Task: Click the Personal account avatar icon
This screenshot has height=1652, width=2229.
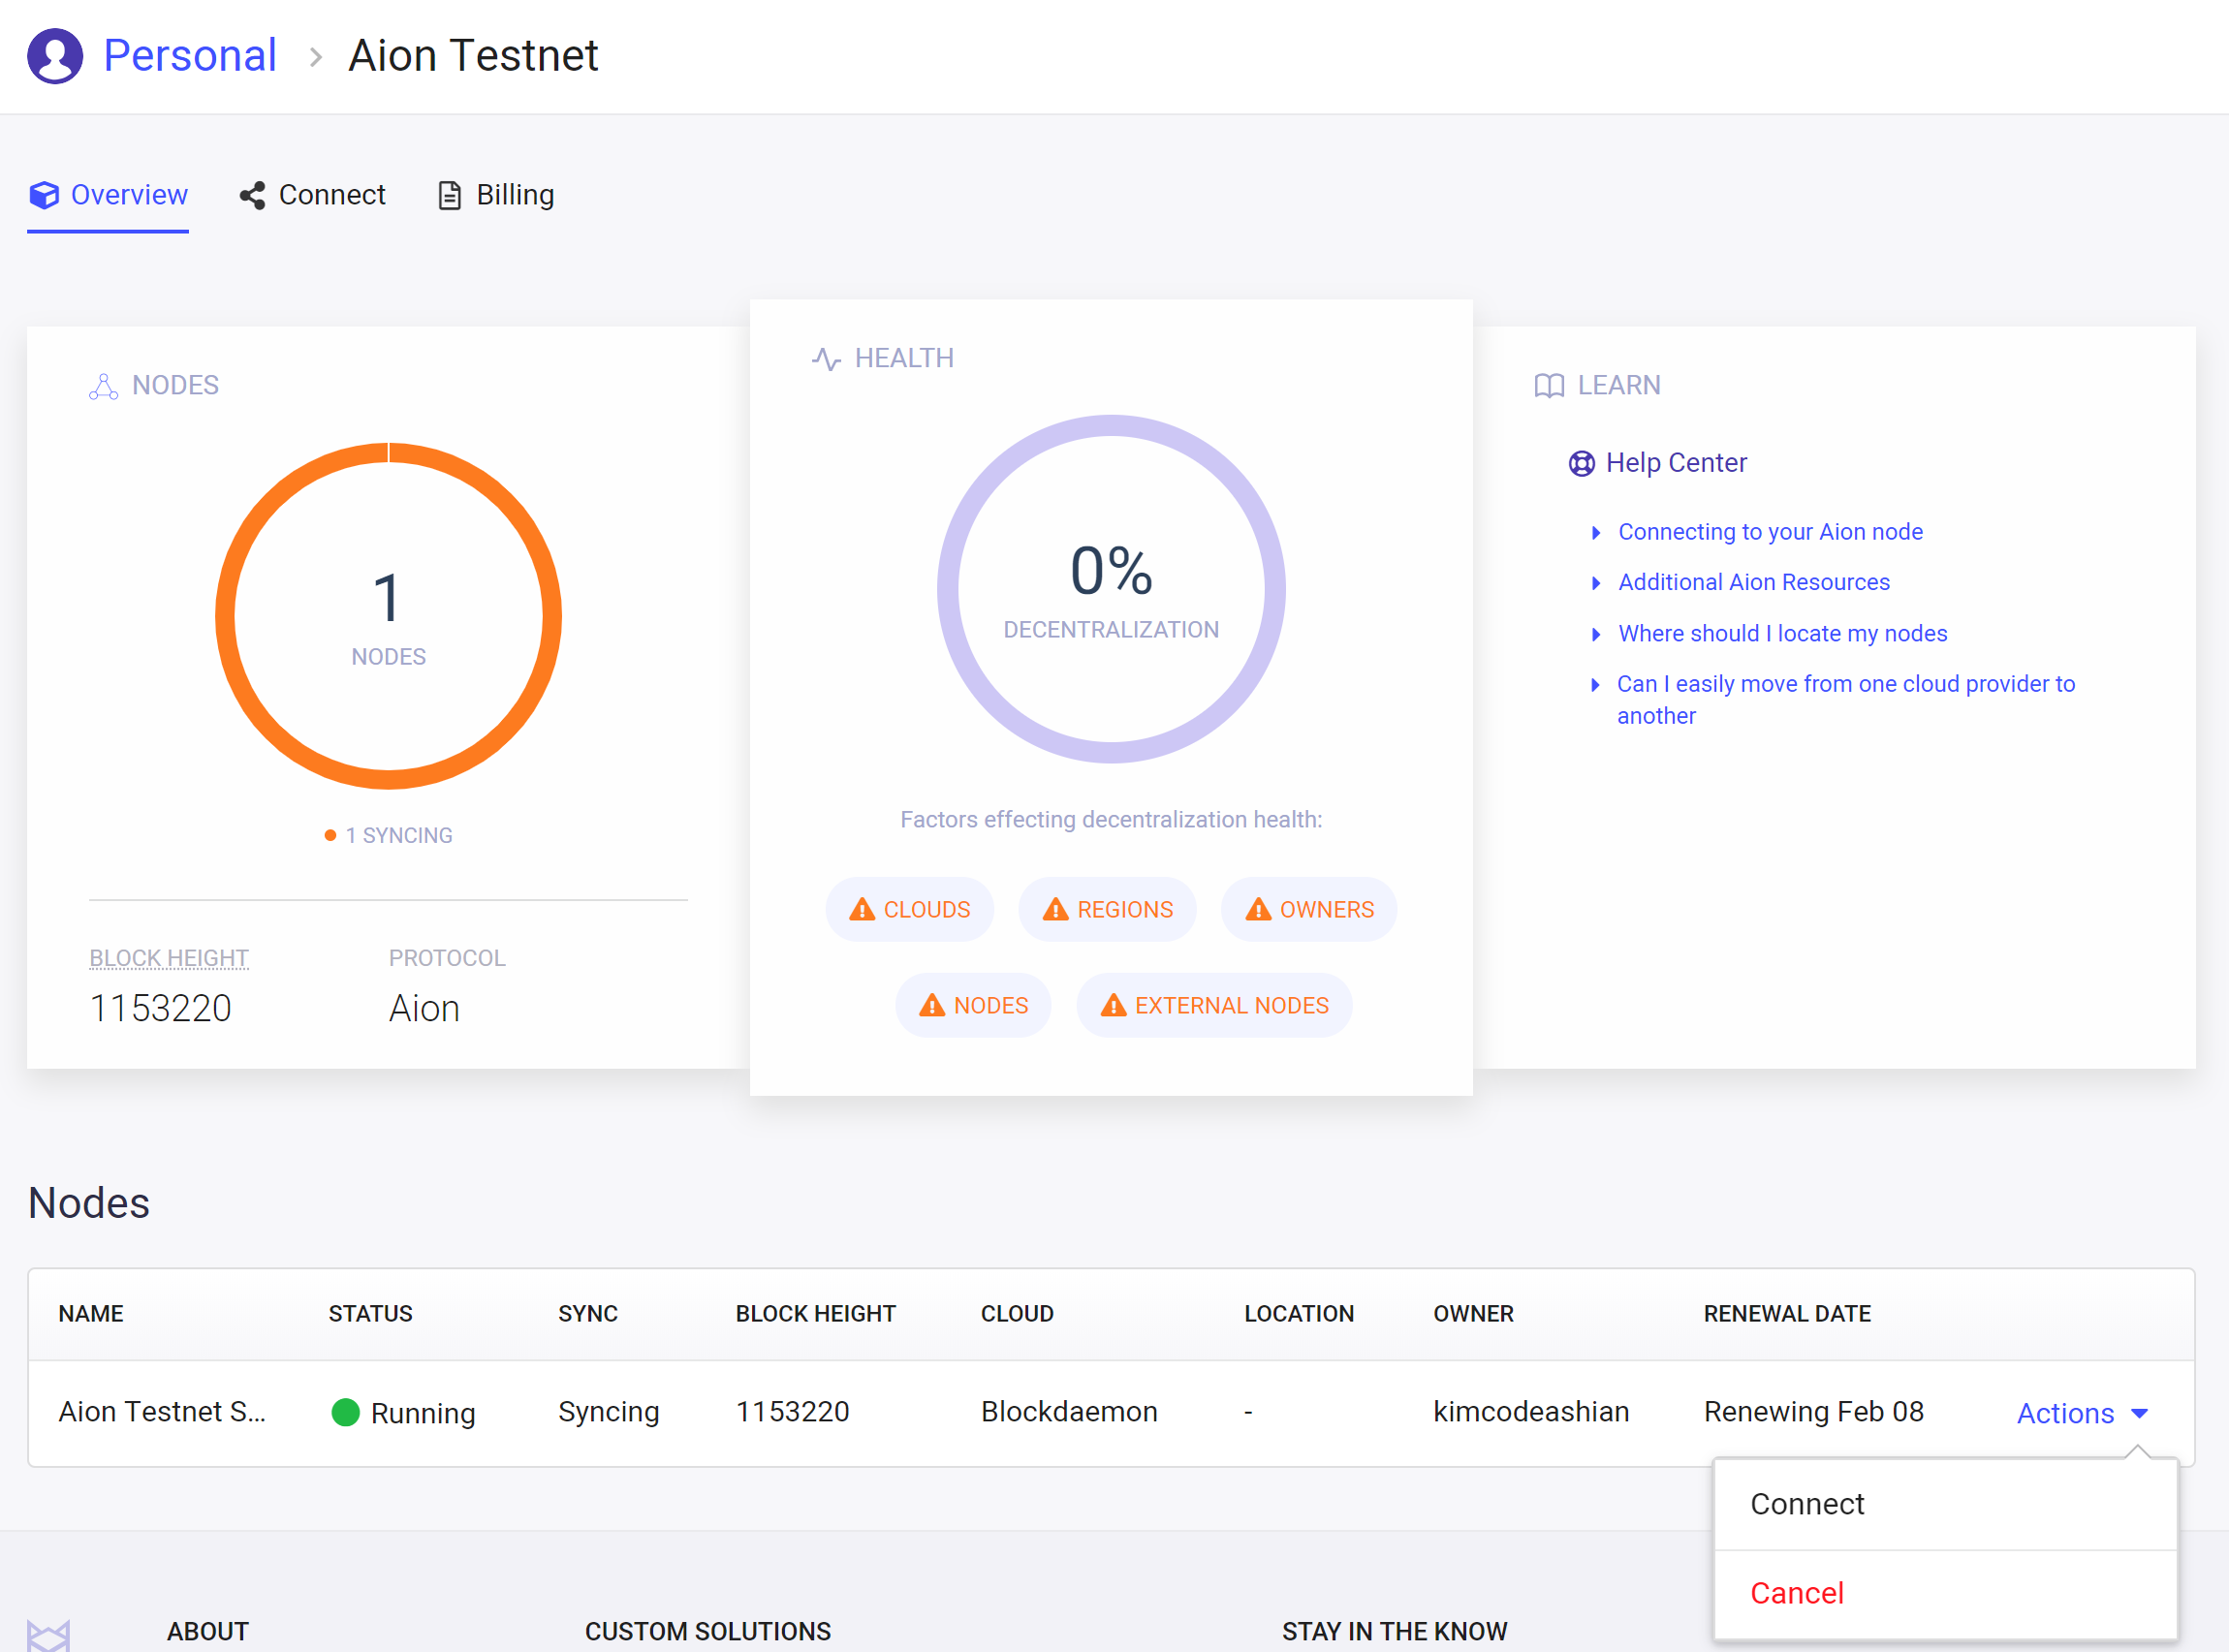Action: pyautogui.click(x=55, y=56)
